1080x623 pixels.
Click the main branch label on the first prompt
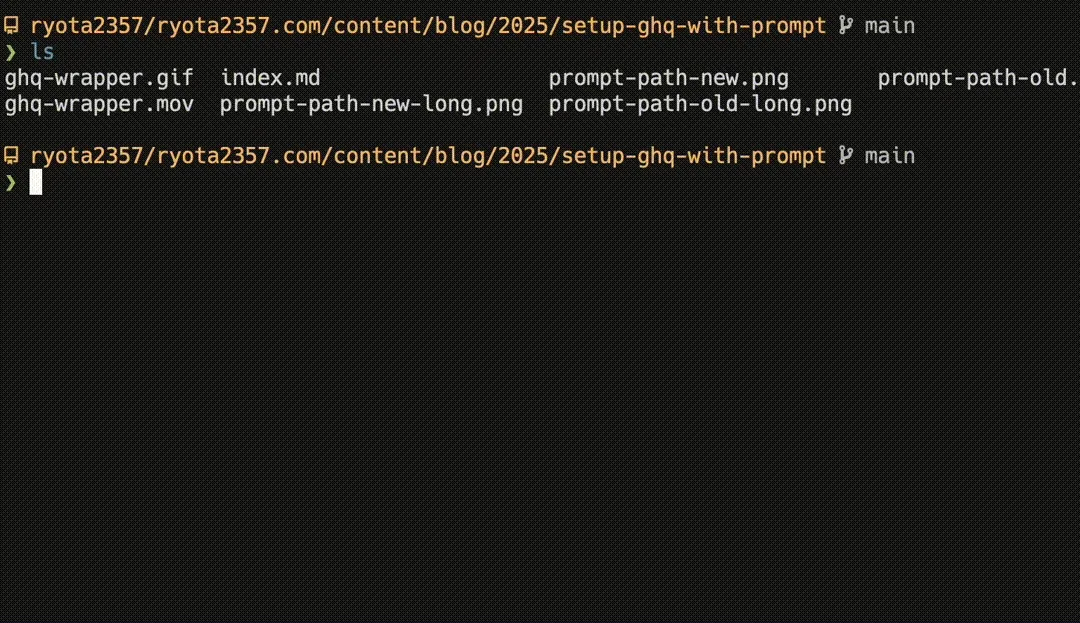(890, 26)
